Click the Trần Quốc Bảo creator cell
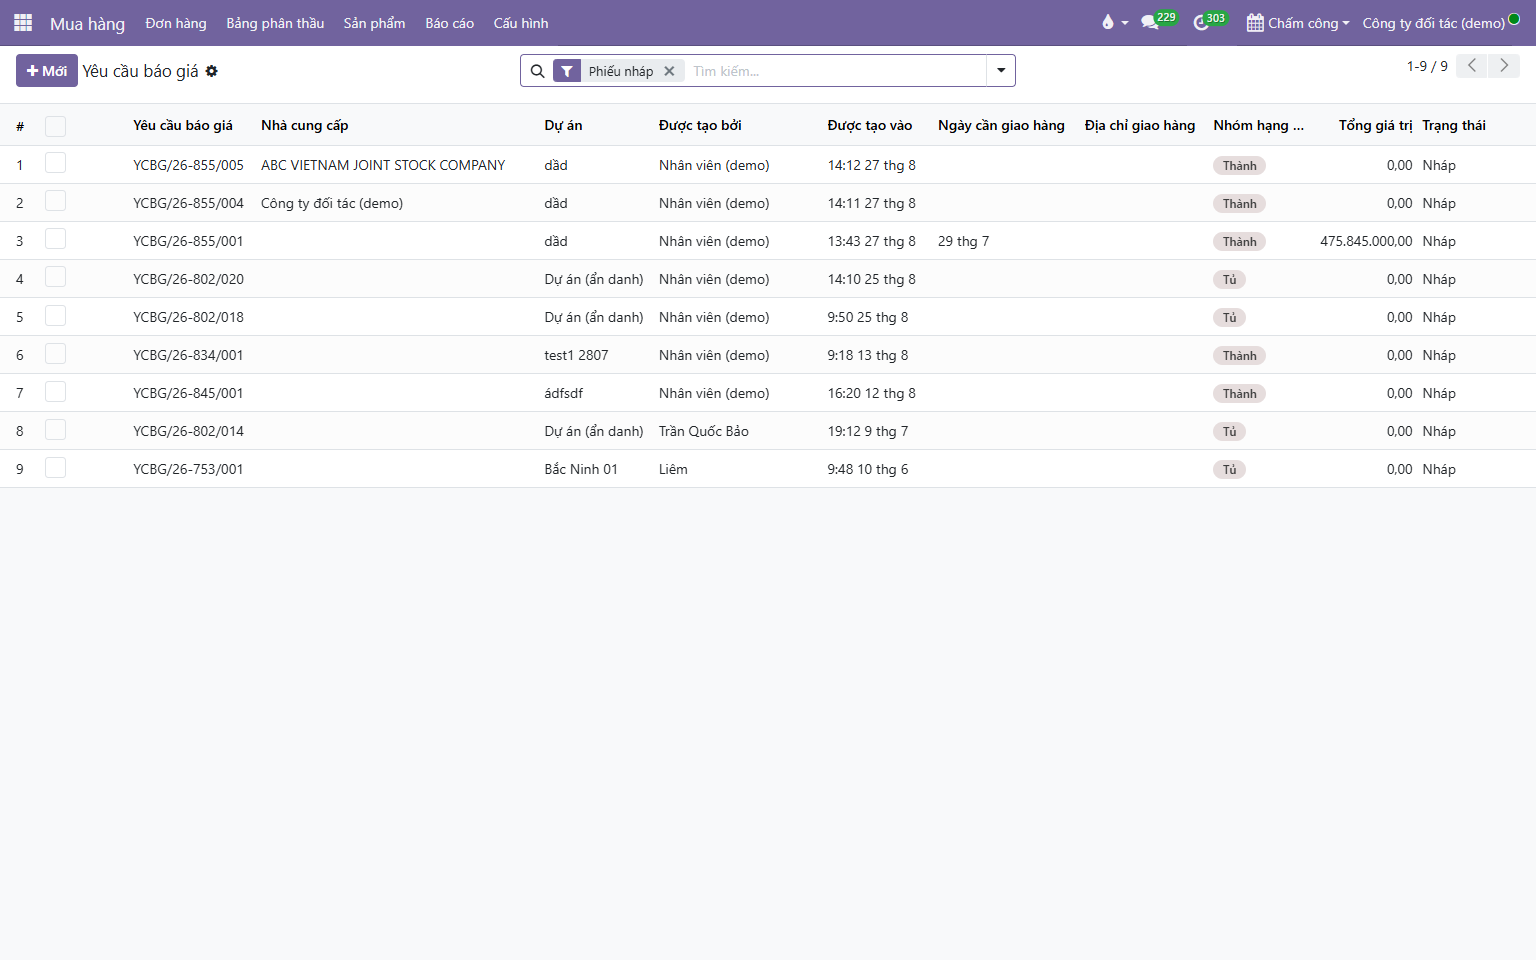The image size is (1536, 960). [x=704, y=431]
